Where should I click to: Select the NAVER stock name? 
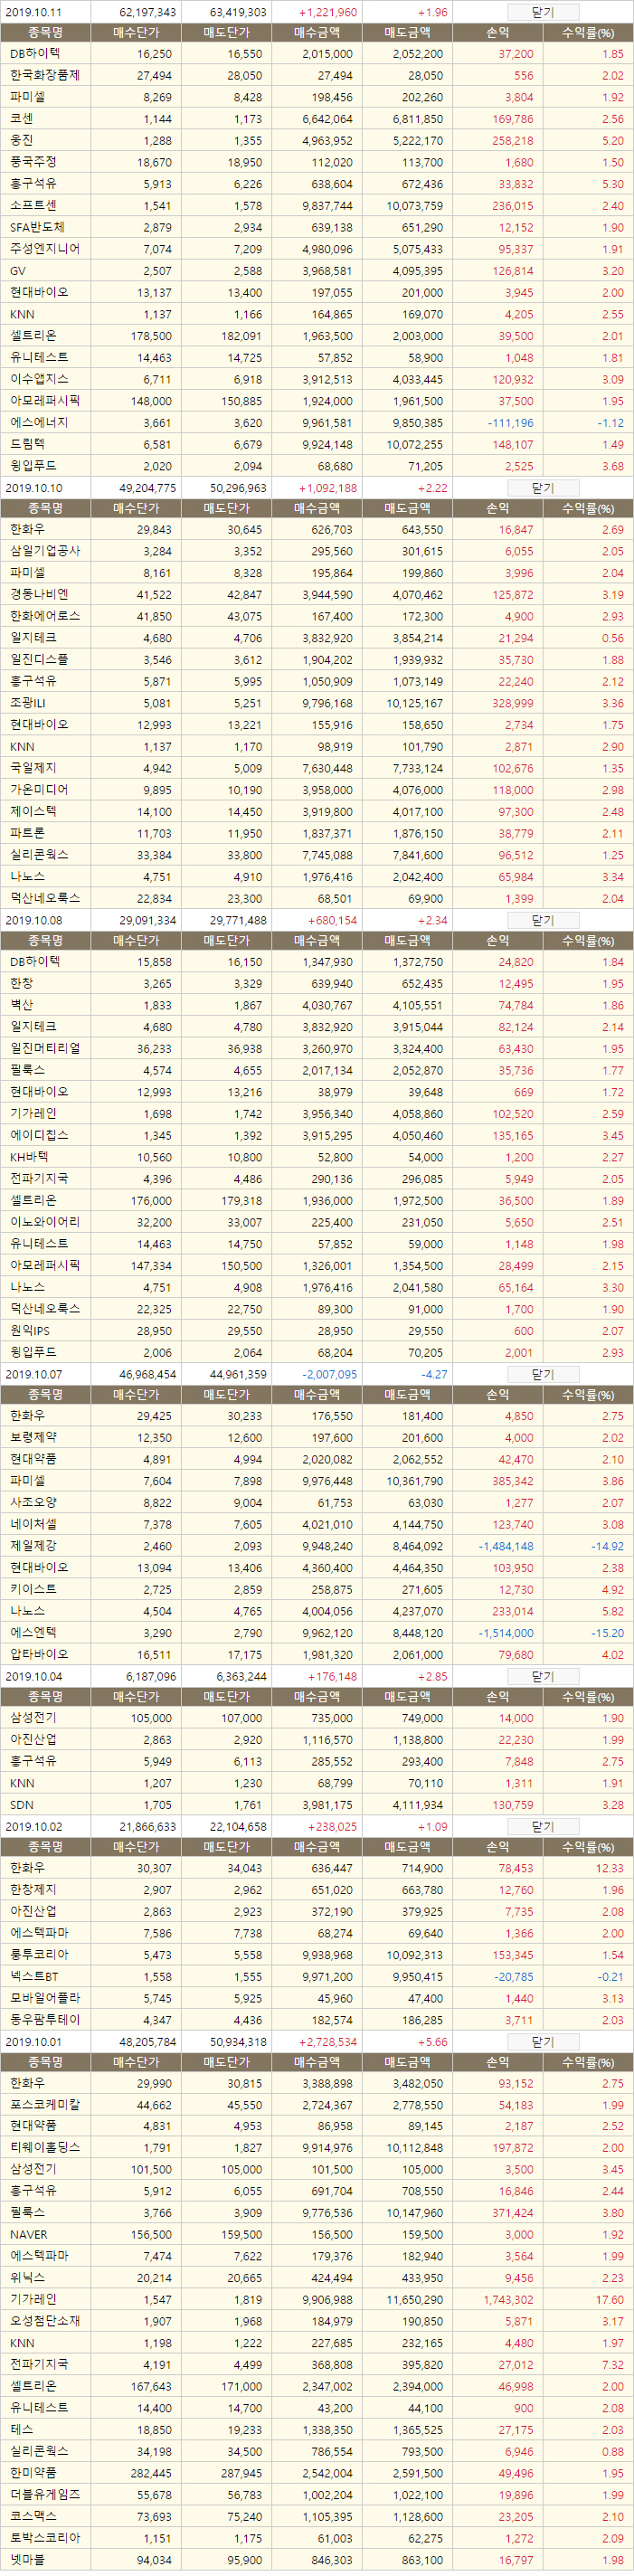tap(28, 2234)
